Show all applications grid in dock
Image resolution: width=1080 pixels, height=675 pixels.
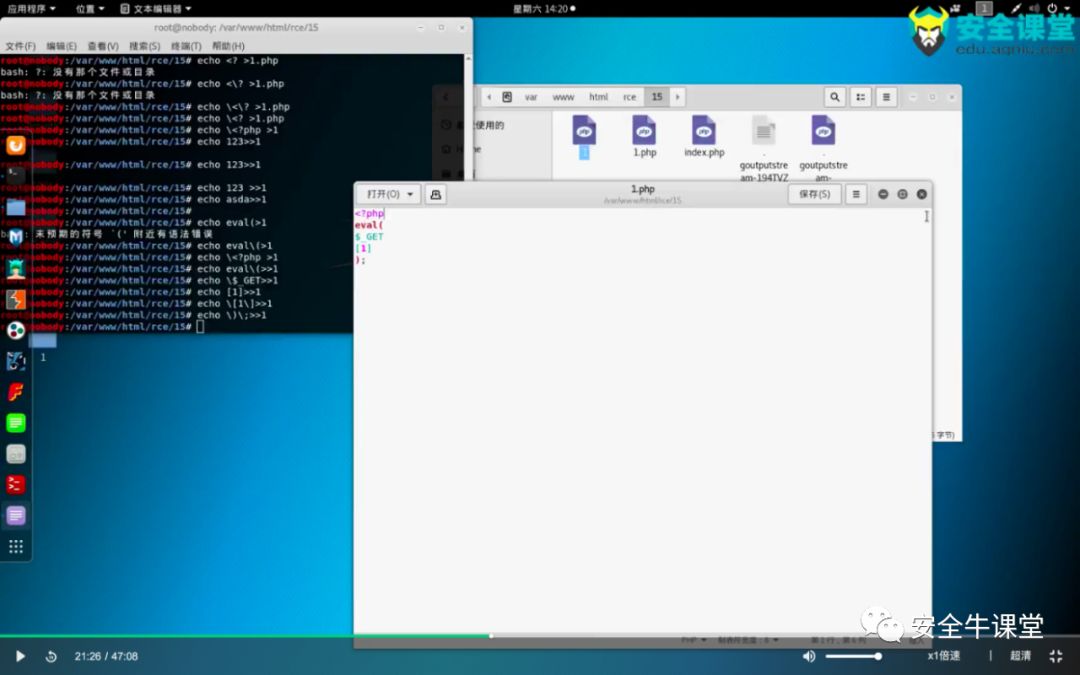click(x=15, y=547)
